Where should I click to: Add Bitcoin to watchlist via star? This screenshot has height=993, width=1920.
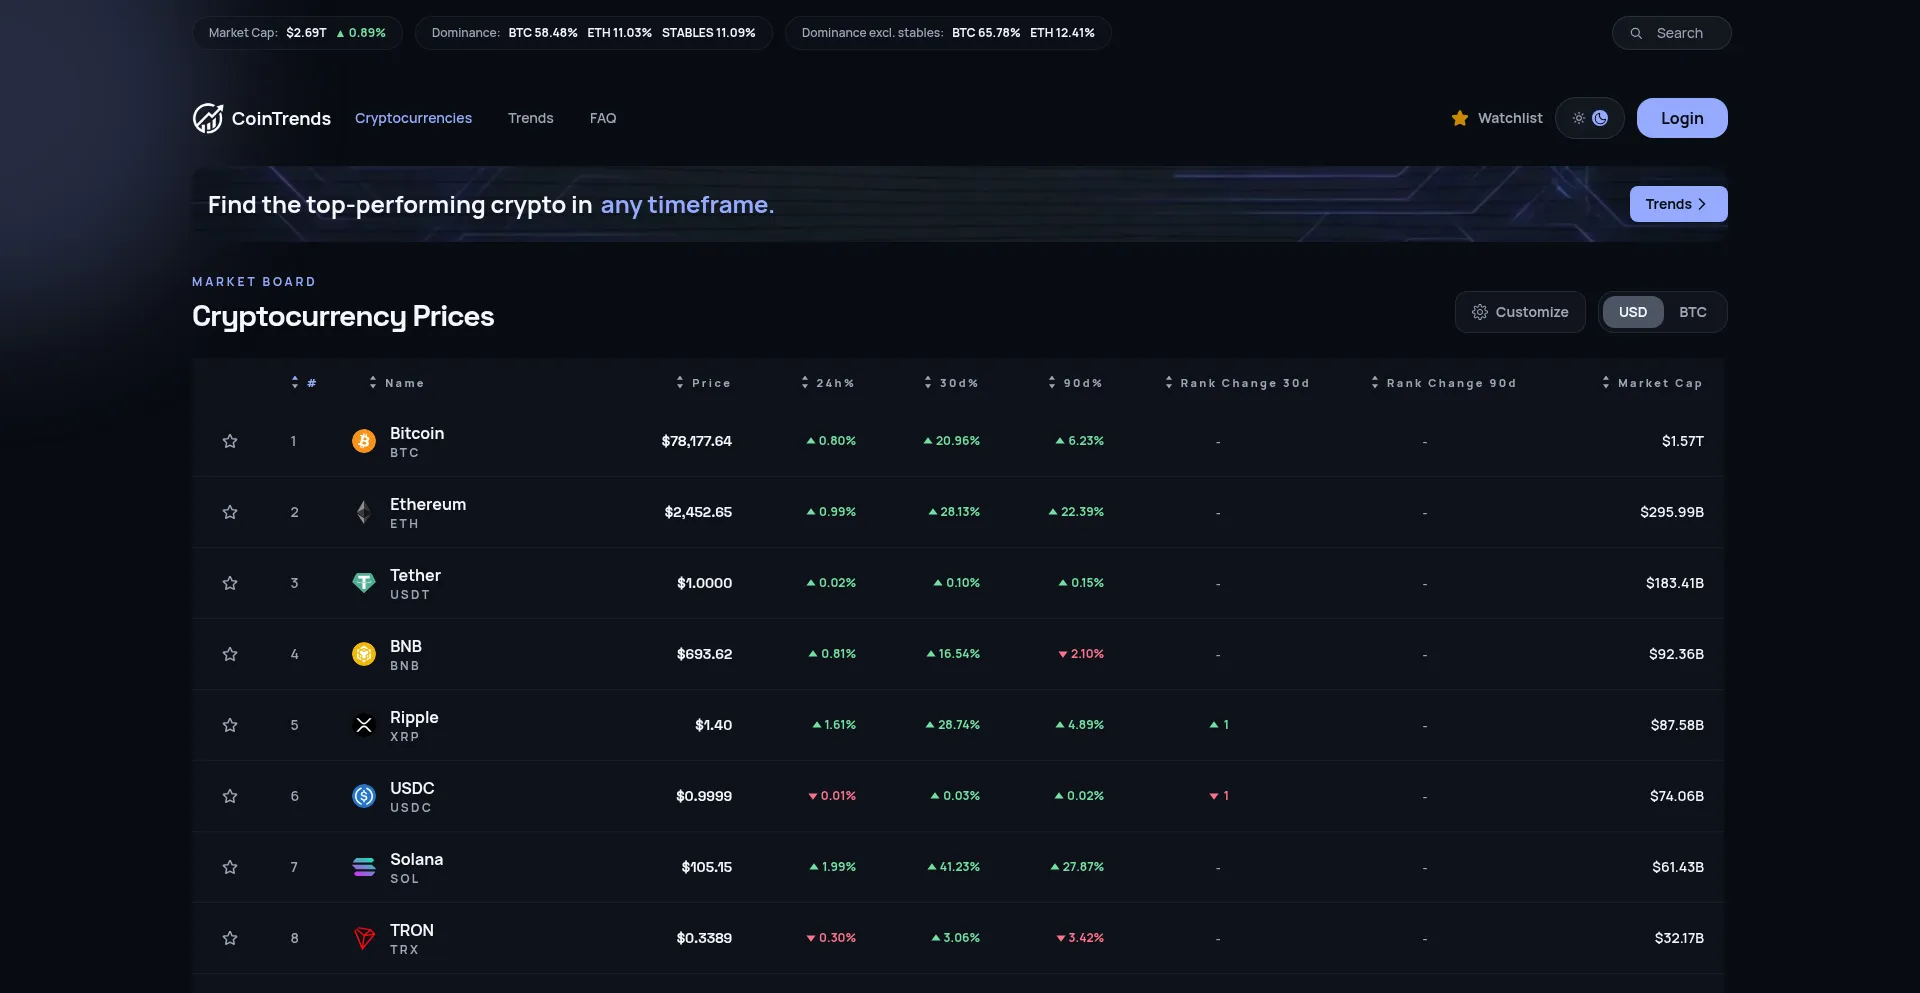click(x=230, y=441)
